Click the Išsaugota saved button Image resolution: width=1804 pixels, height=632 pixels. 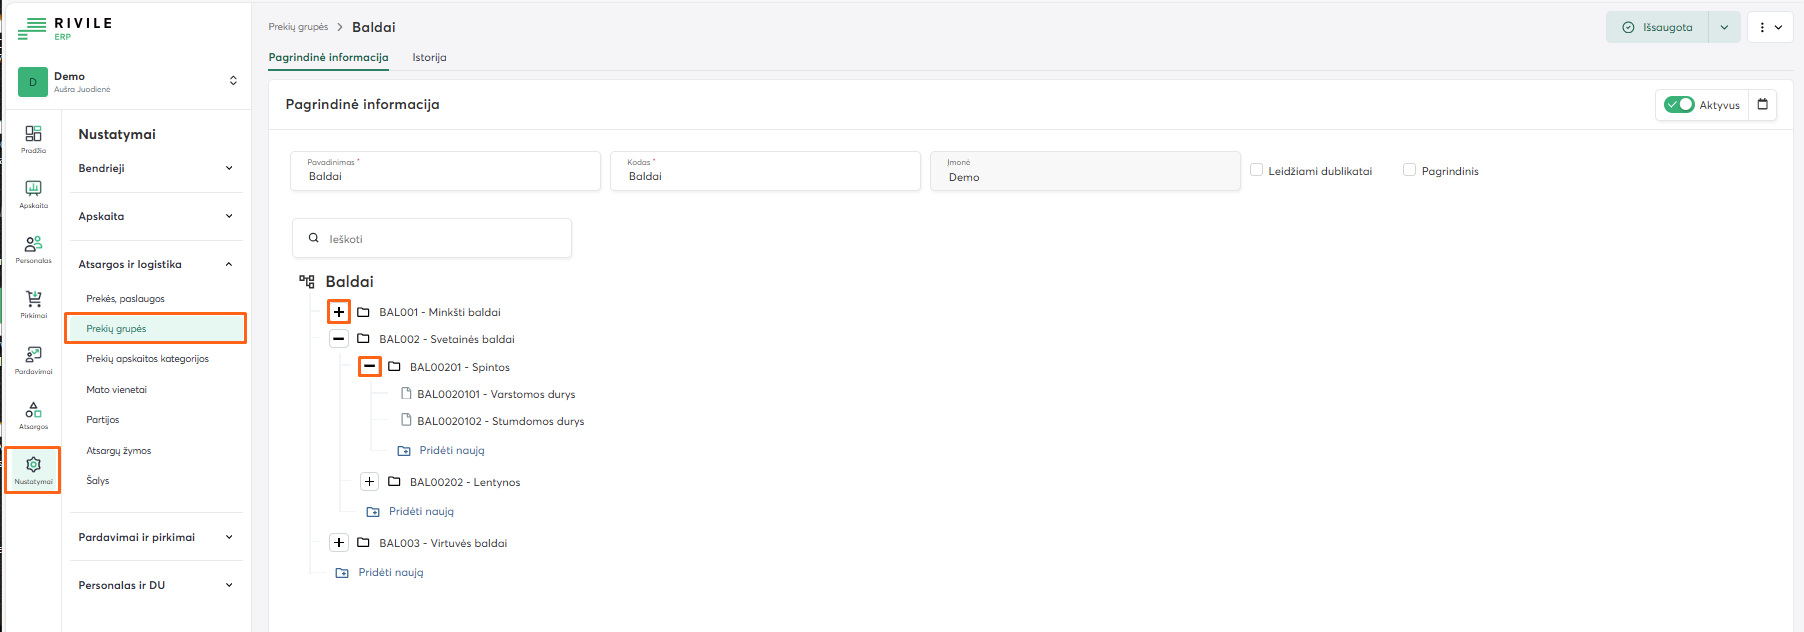(x=1658, y=28)
